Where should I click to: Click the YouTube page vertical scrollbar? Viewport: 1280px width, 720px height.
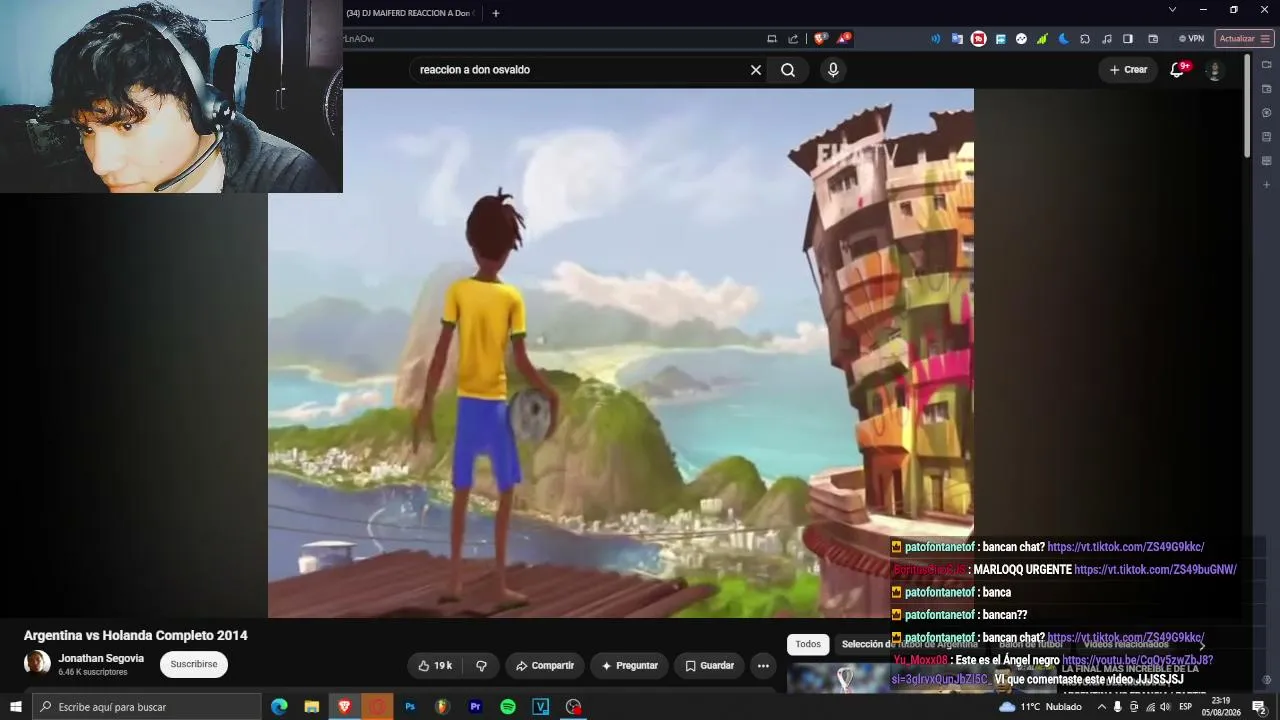1247,105
